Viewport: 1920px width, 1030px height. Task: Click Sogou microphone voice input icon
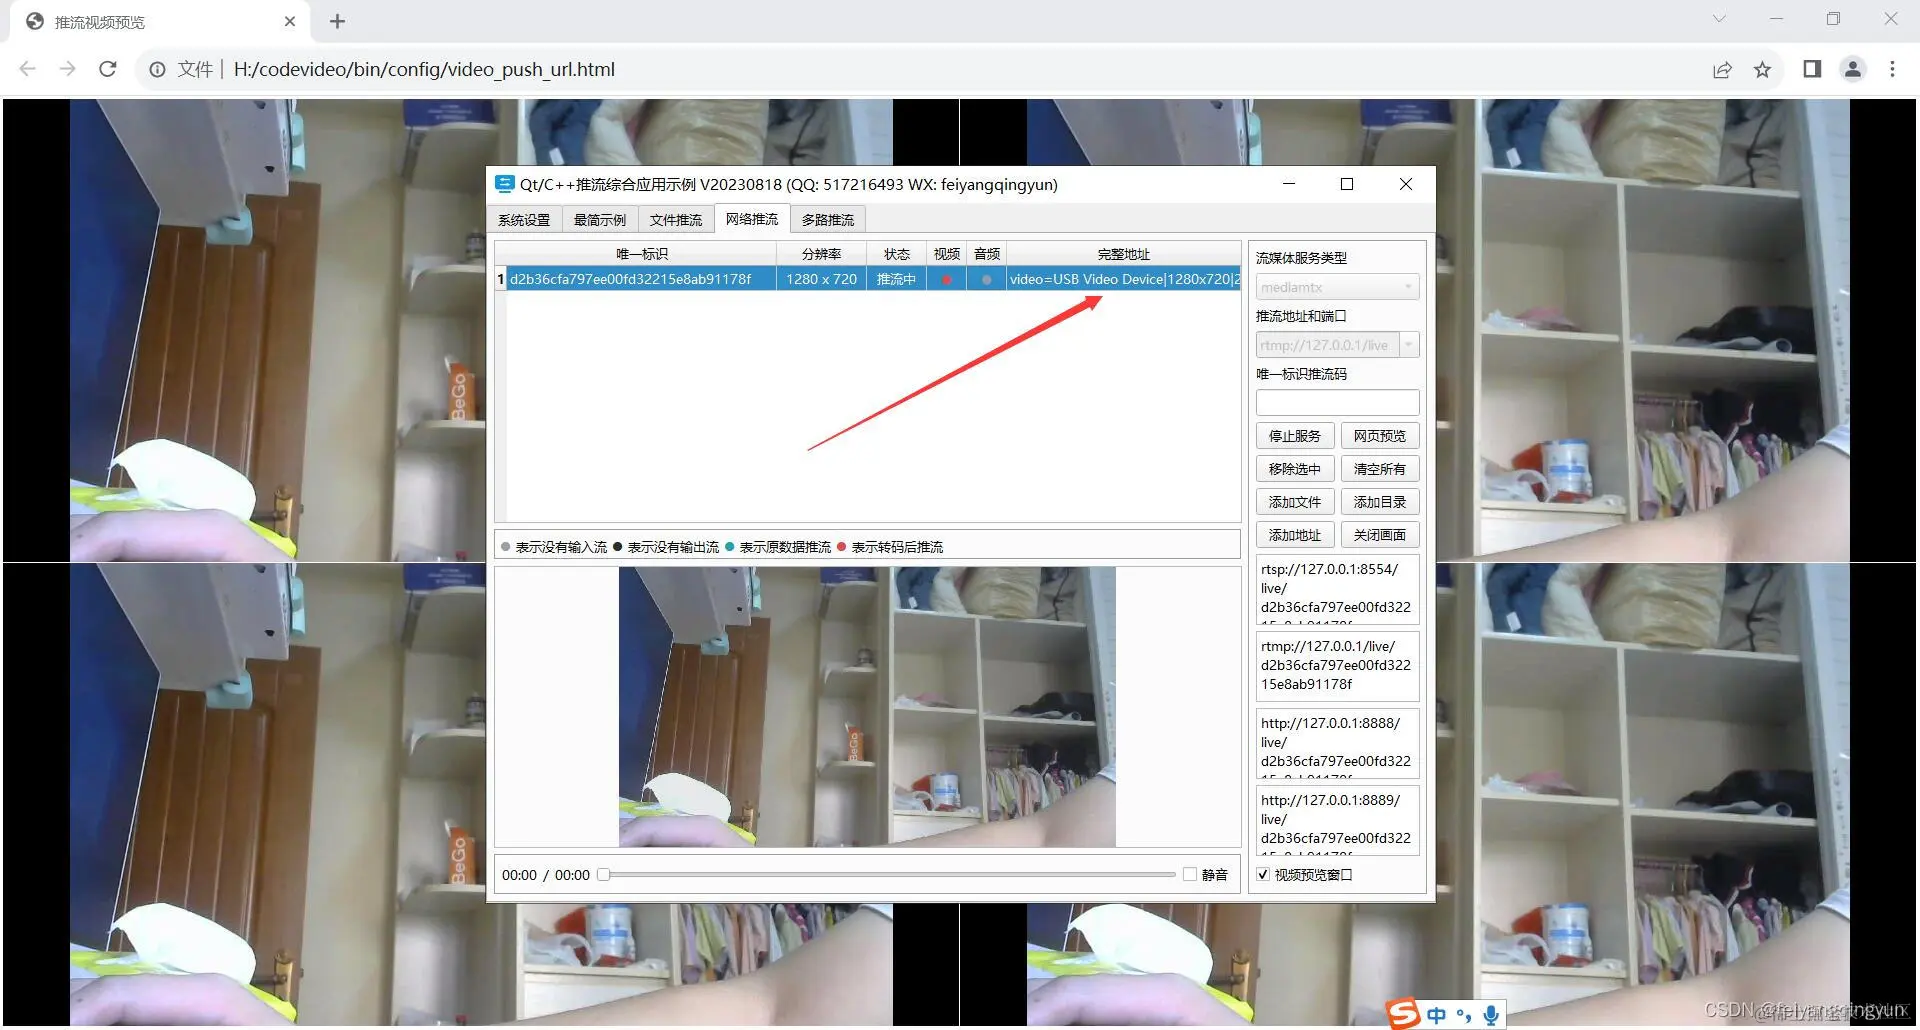(1491, 1016)
